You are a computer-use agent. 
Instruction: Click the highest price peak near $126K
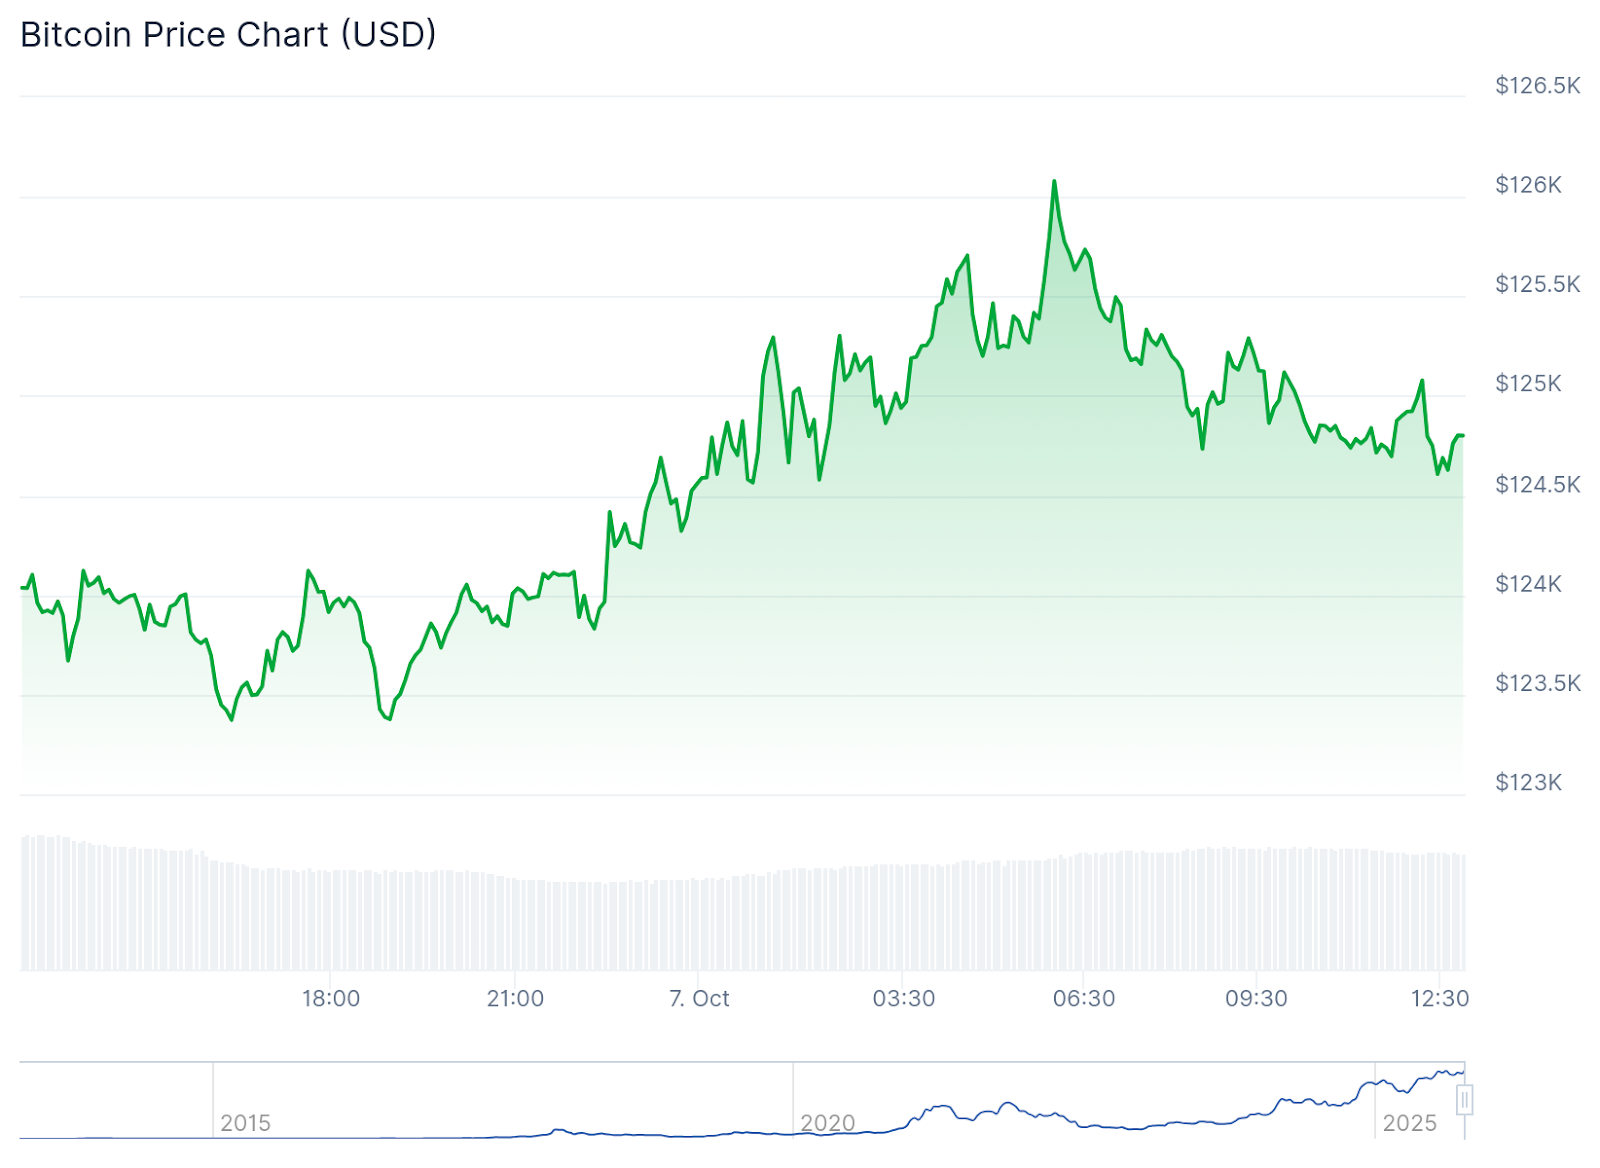coord(1054,182)
